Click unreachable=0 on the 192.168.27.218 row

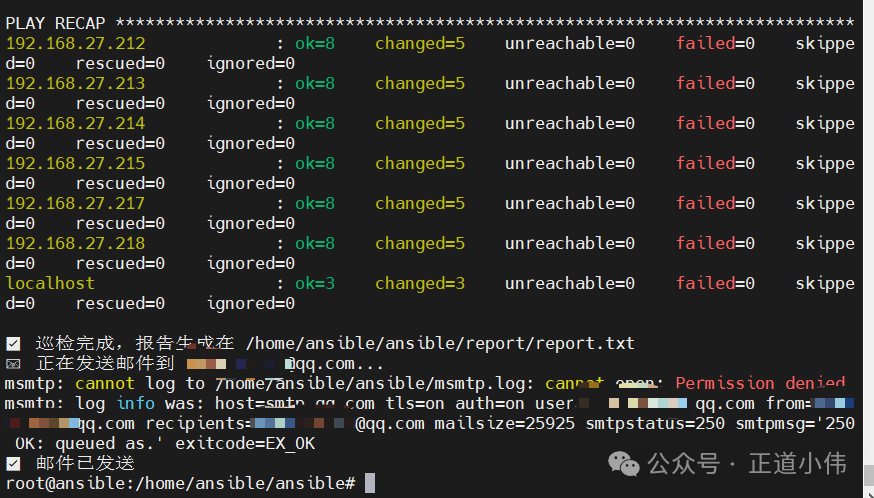[570, 244]
